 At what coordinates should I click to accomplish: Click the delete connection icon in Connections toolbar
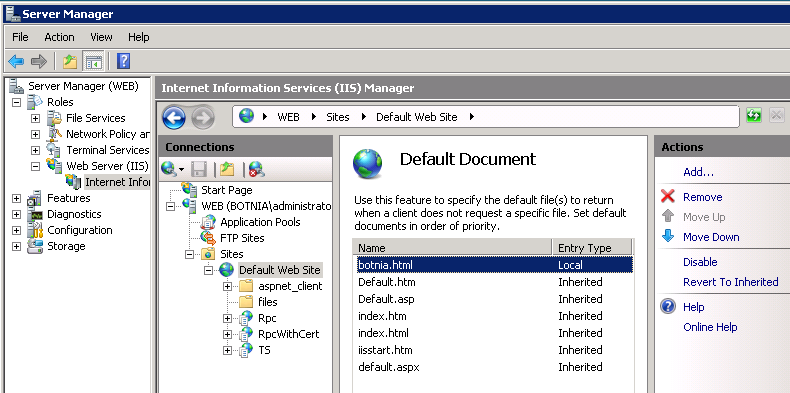pos(256,169)
